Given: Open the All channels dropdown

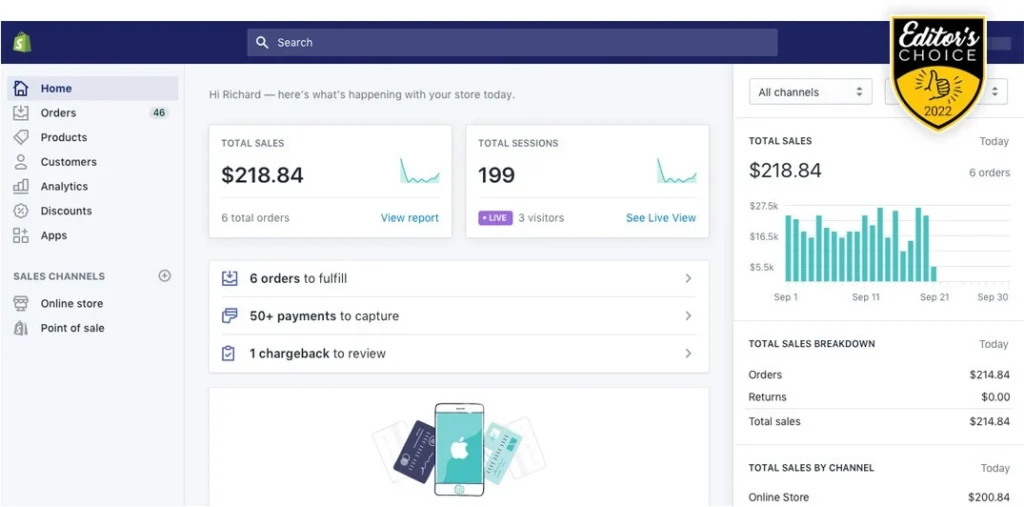Looking at the screenshot, I should 810,92.
